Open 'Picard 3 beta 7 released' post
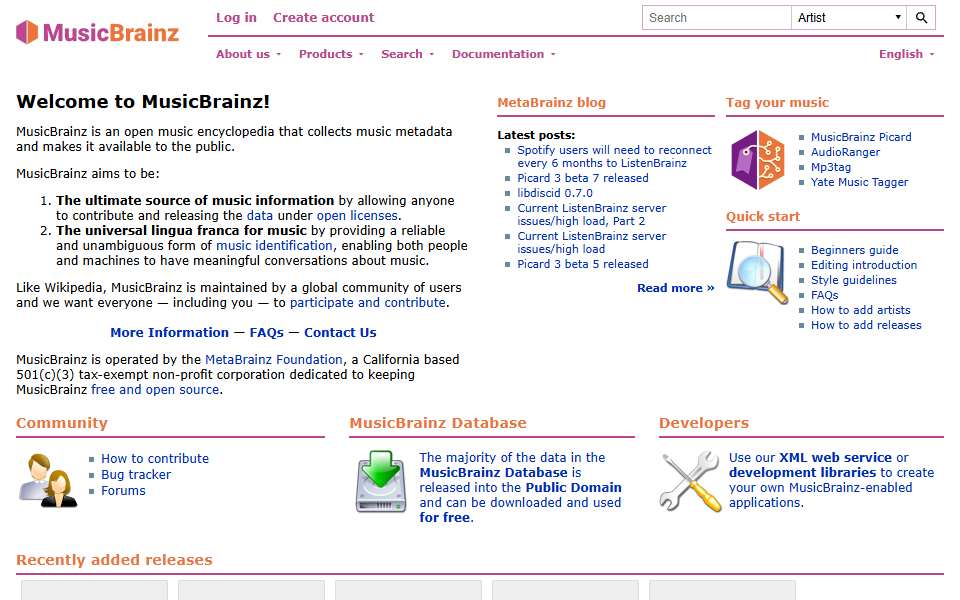Viewport: 960px width, 600px height. (583, 178)
